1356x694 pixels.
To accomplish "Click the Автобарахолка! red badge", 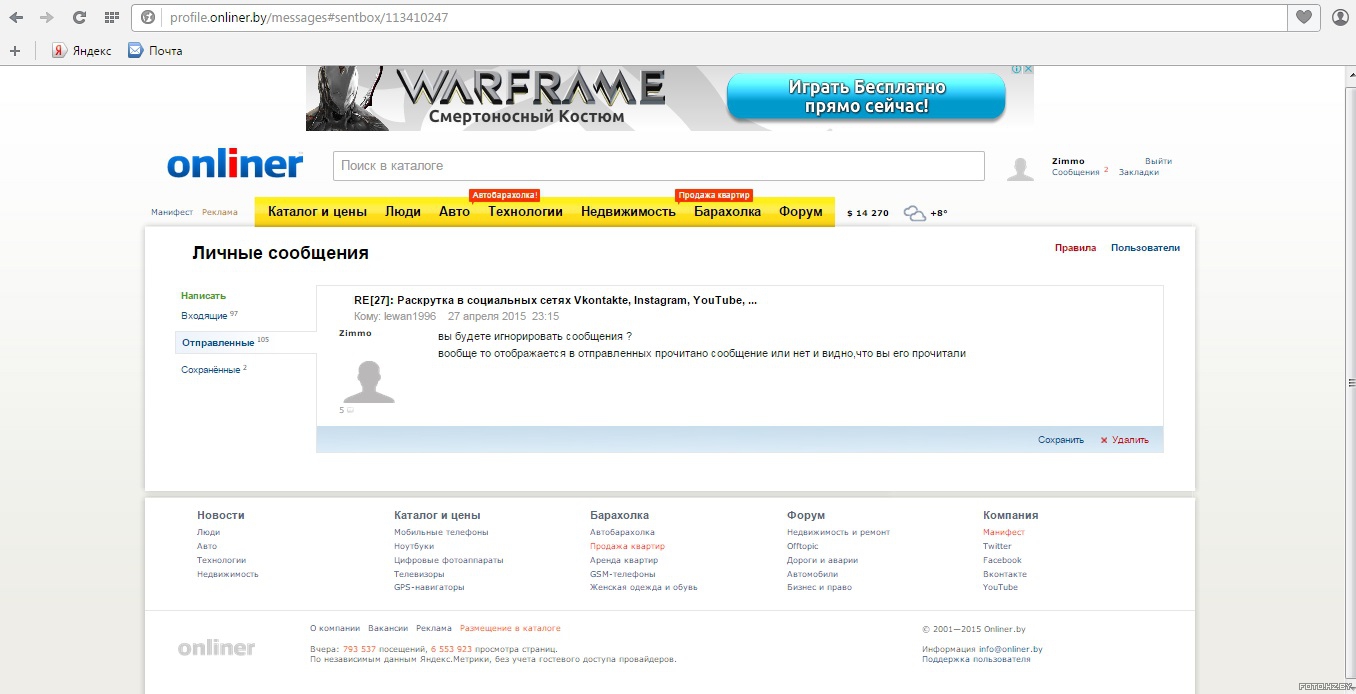I will click(504, 195).
